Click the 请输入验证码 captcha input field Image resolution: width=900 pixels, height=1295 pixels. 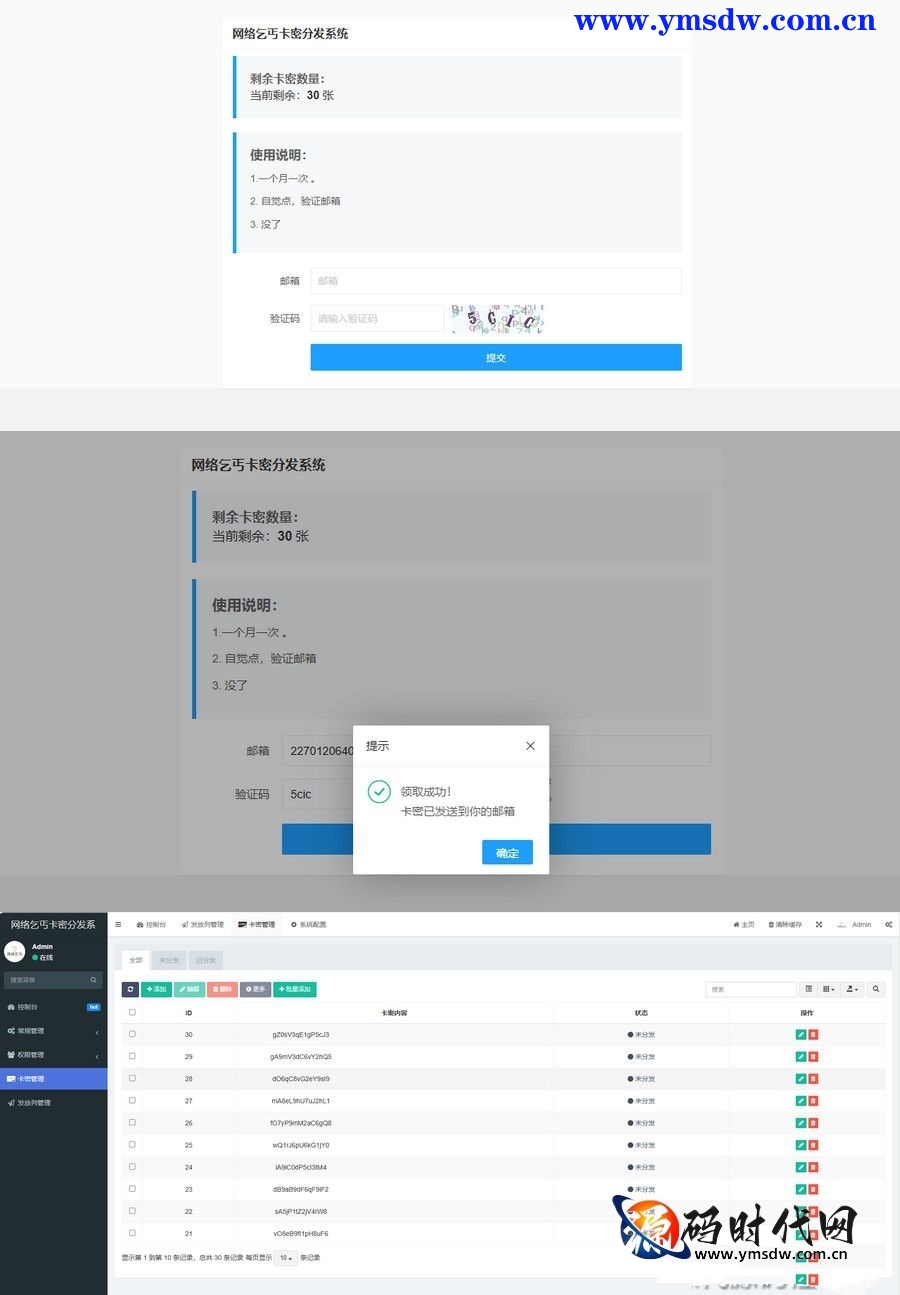coord(377,319)
